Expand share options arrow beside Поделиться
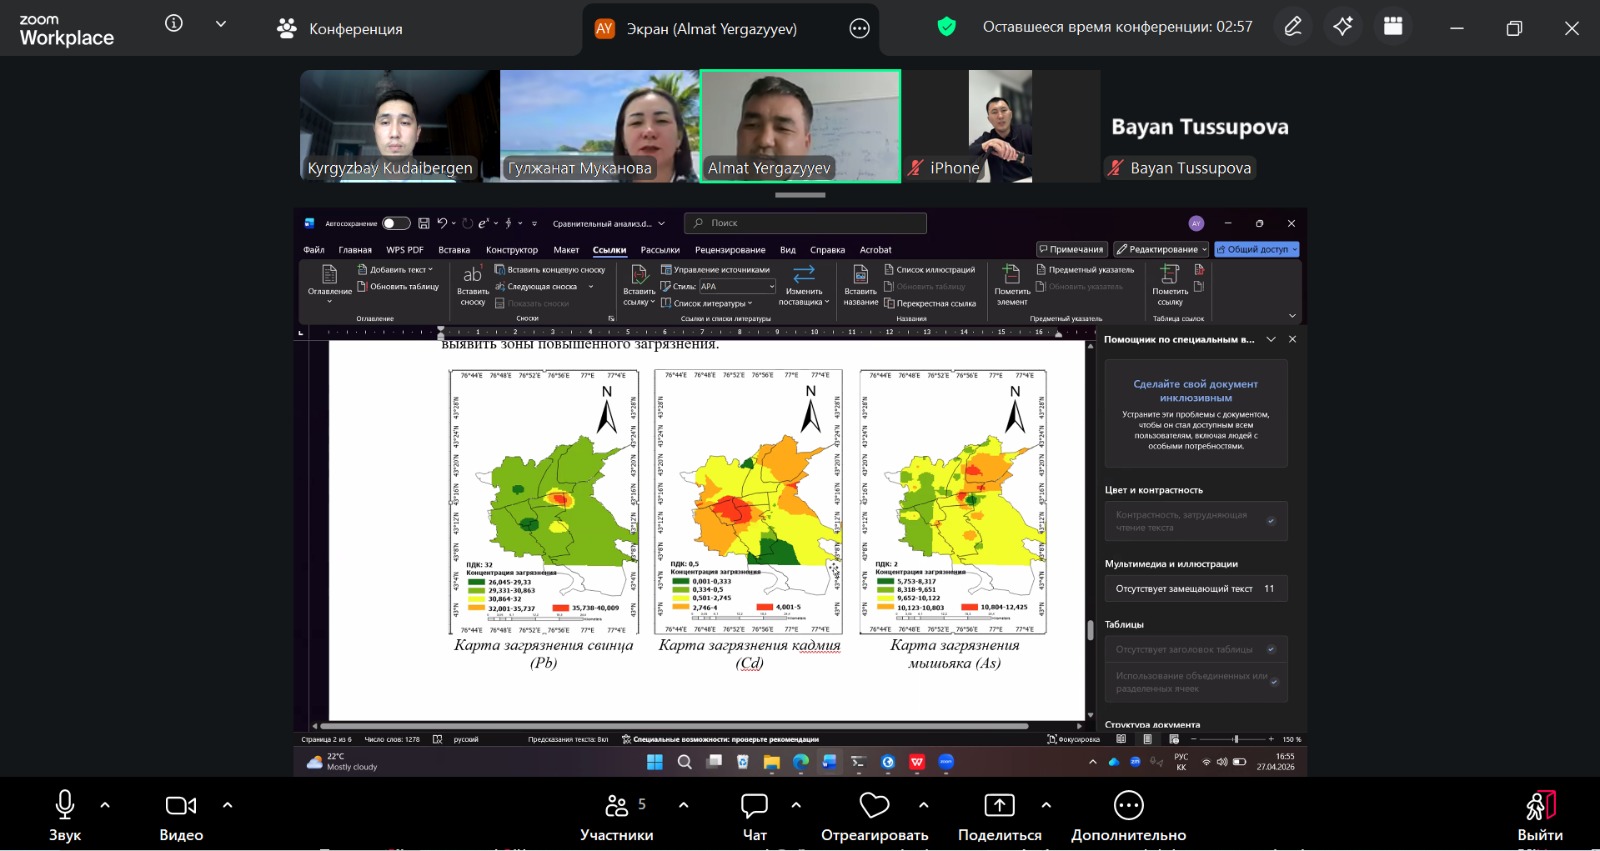Viewport: 1600px width, 851px height. 1046,805
